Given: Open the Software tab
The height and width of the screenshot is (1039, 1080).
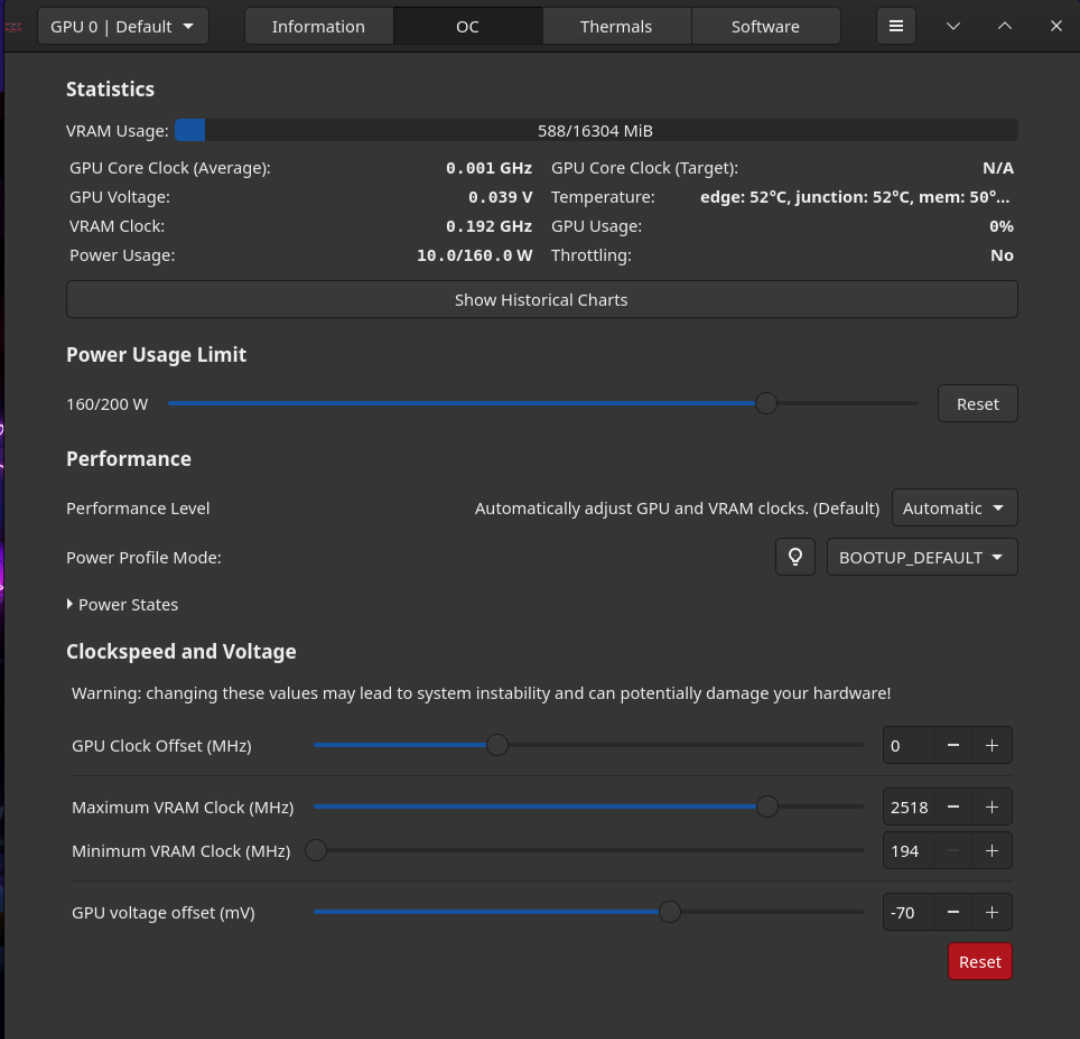Looking at the screenshot, I should click(x=765, y=26).
